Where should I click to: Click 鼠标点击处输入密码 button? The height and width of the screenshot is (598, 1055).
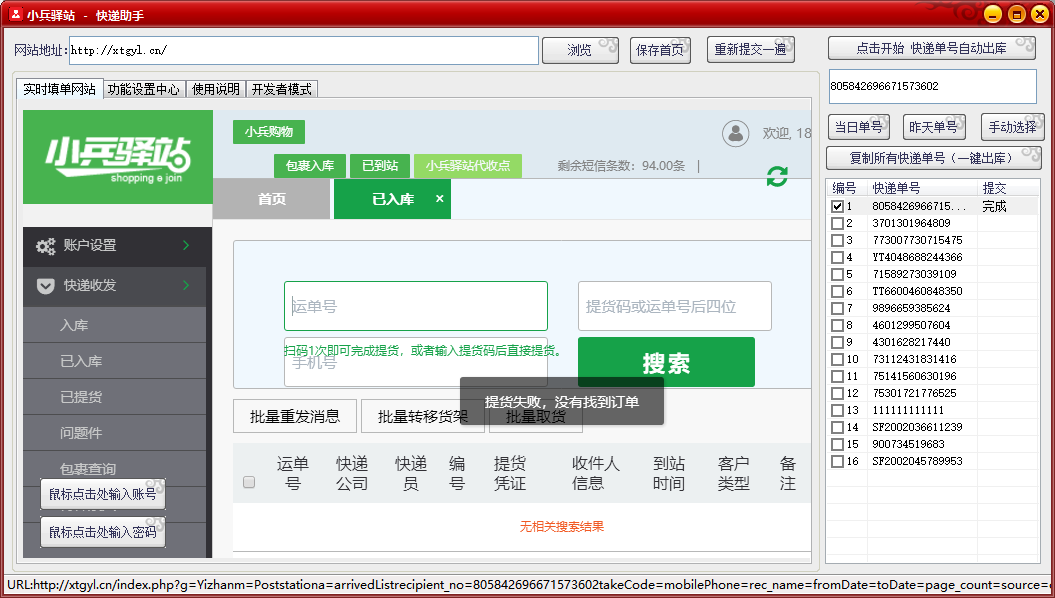coord(103,532)
